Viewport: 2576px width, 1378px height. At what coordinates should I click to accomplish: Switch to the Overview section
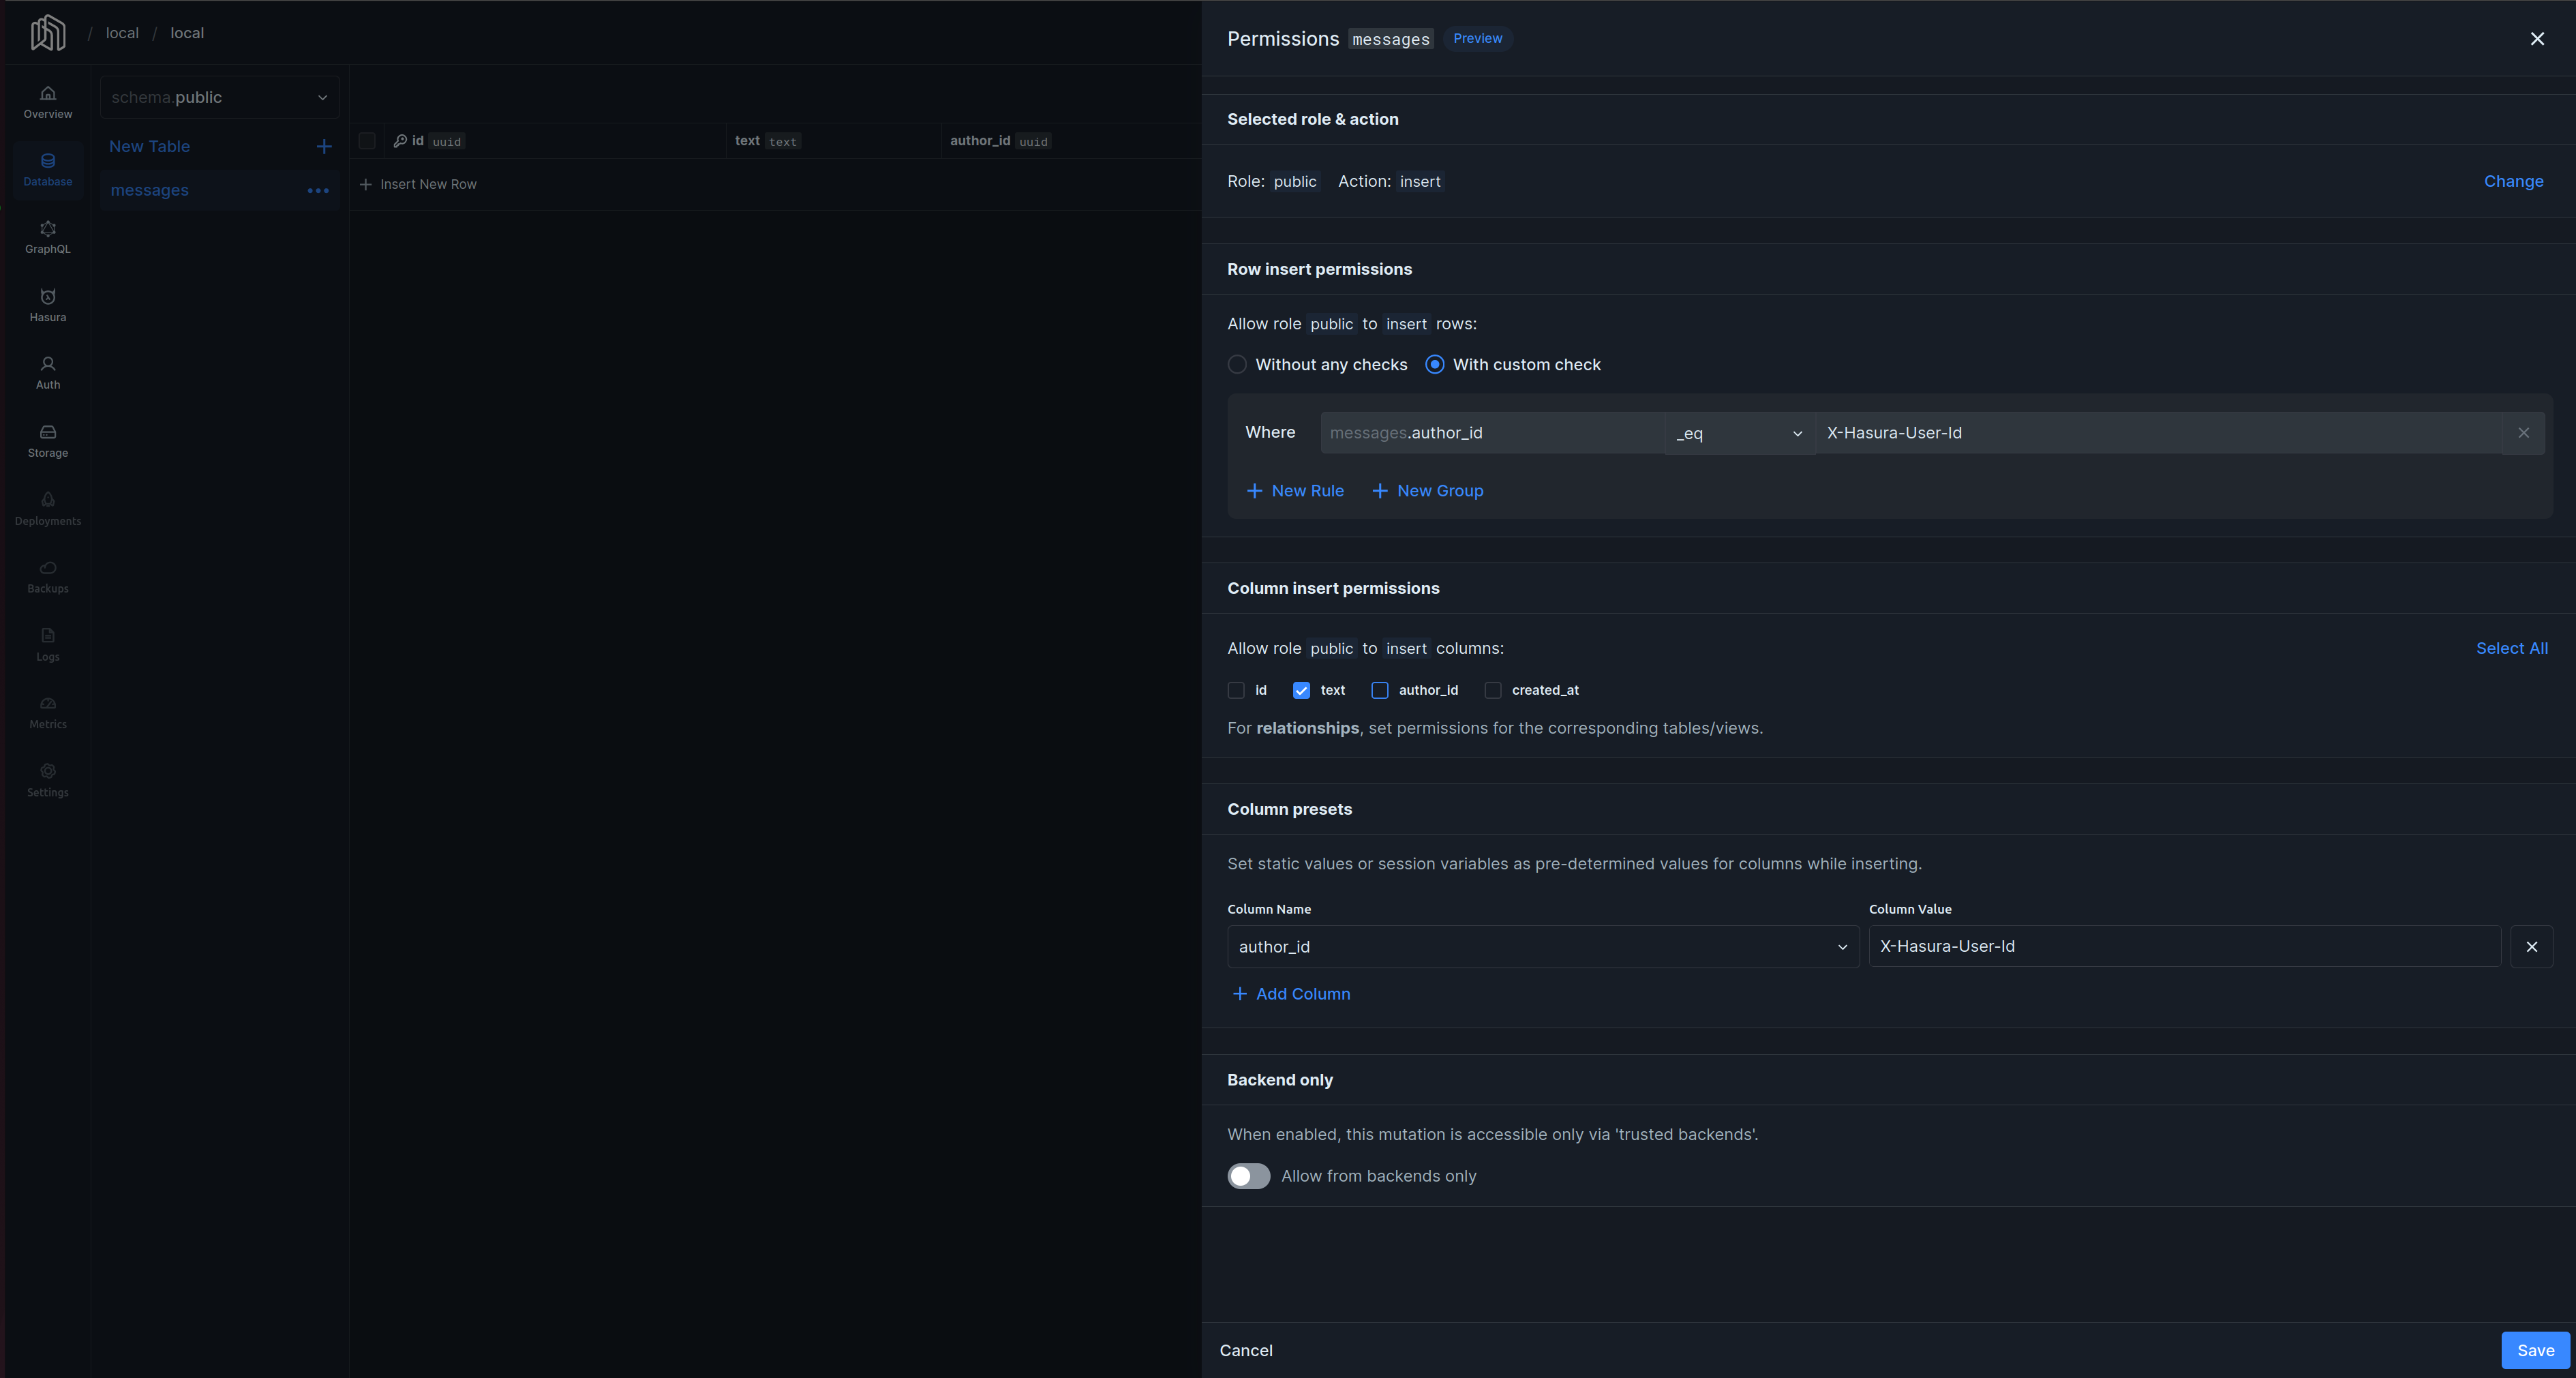click(x=47, y=102)
